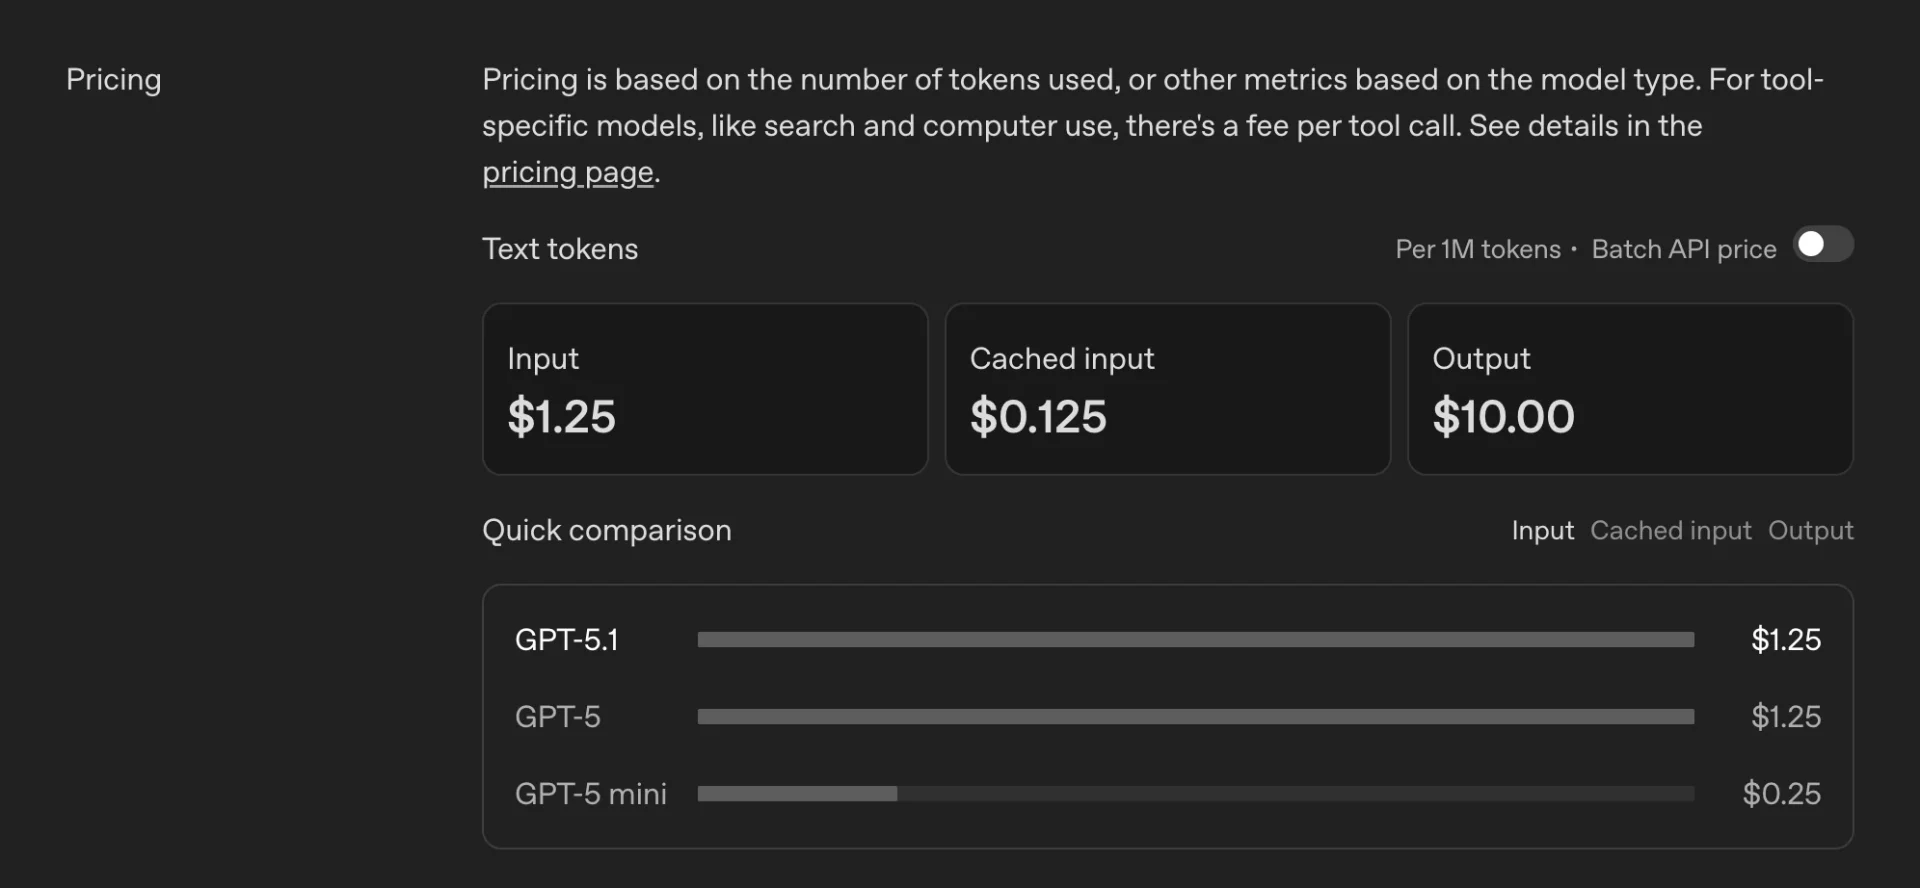The image size is (1920, 888).
Task: Click the $0.25 price for GPT-5 mini
Action: pos(1782,793)
